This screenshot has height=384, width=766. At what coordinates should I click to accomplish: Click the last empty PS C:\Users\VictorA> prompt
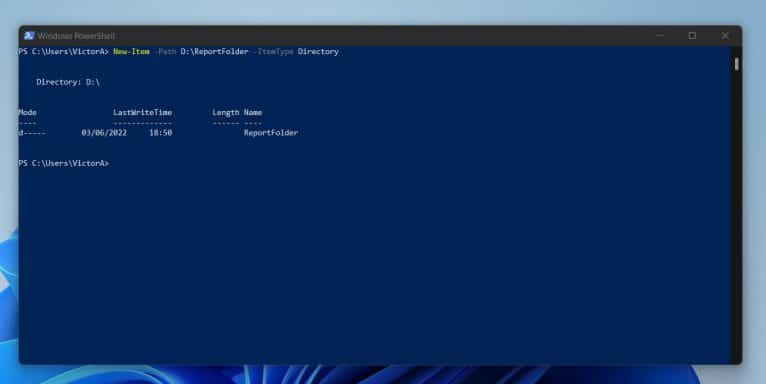pos(64,163)
